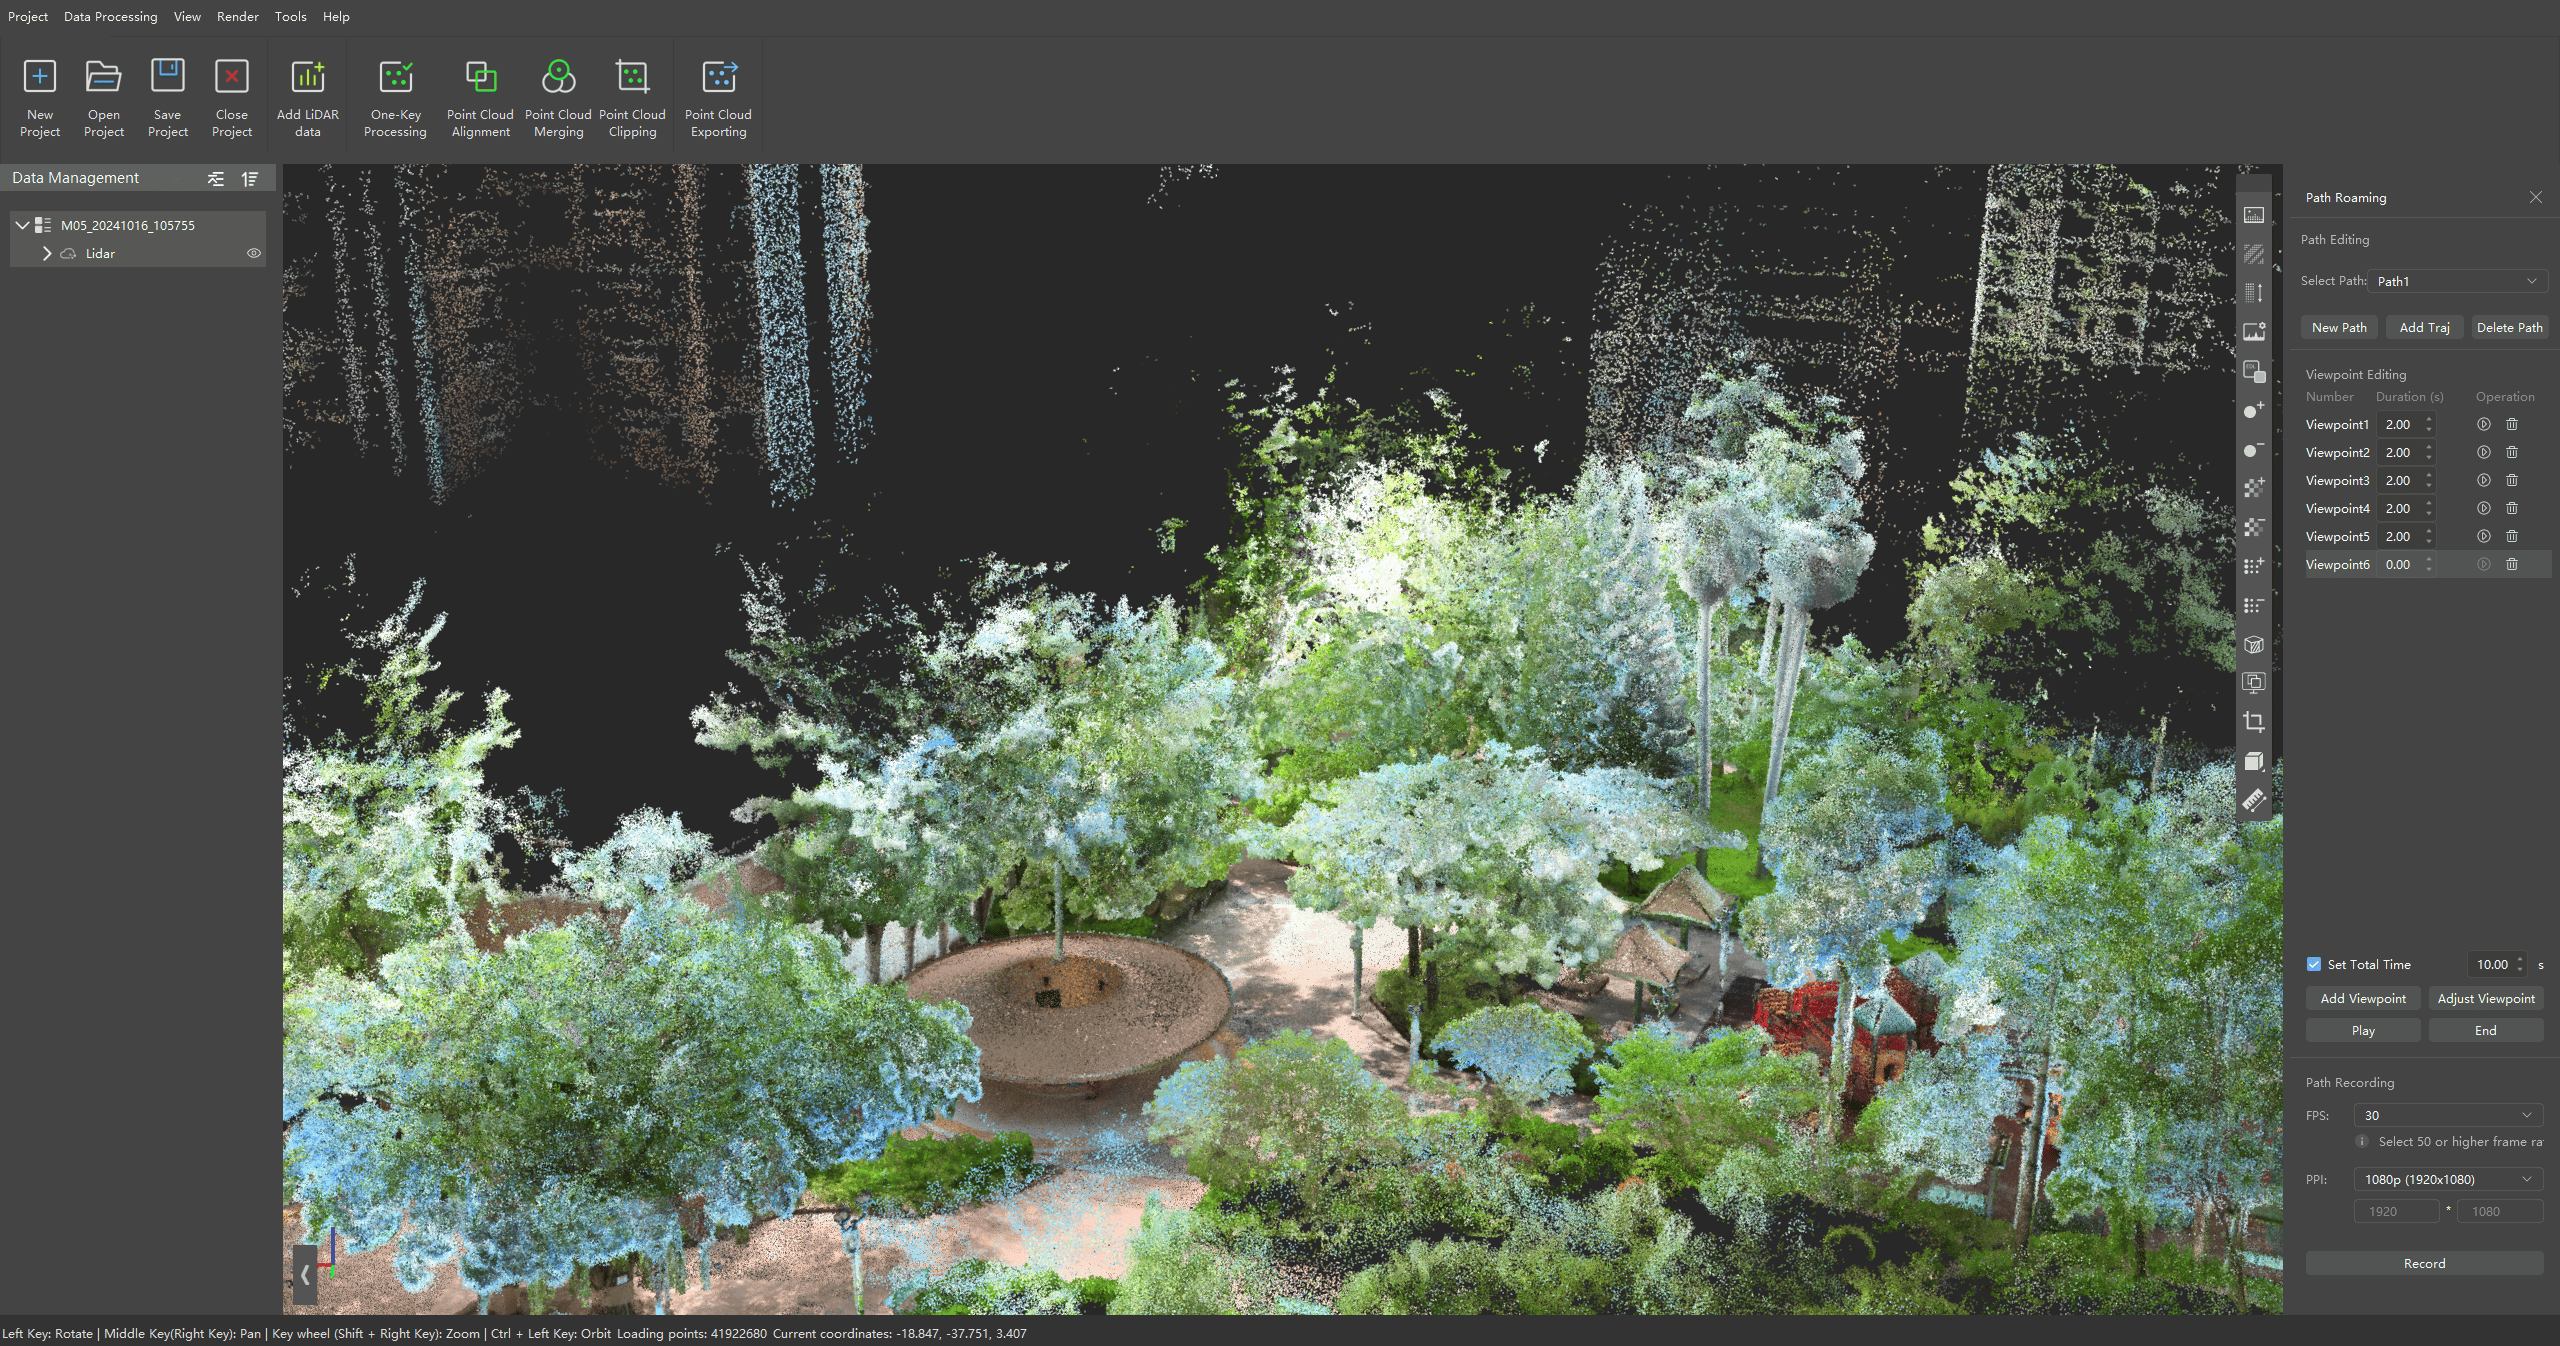This screenshot has width=2560, height=1346.
Task: Click the ruler measurement tool icon
Action: tap(2253, 801)
